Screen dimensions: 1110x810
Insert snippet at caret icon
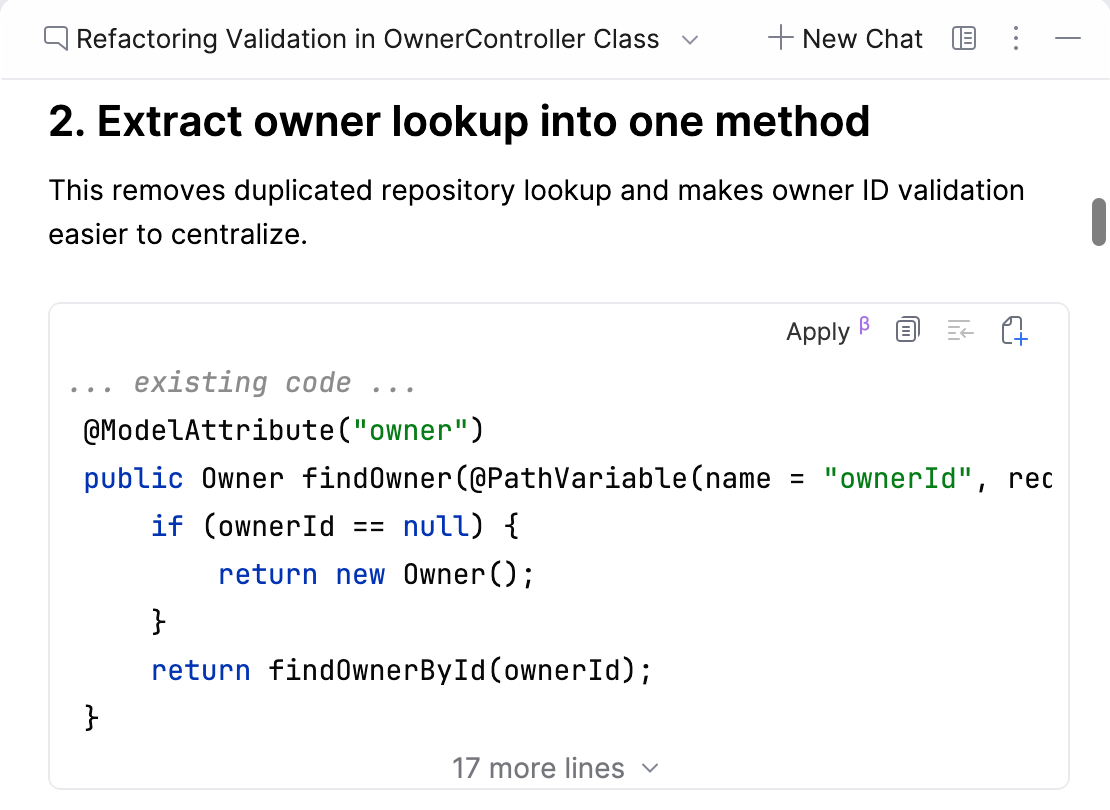pyautogui.click(x=961, y=330)
